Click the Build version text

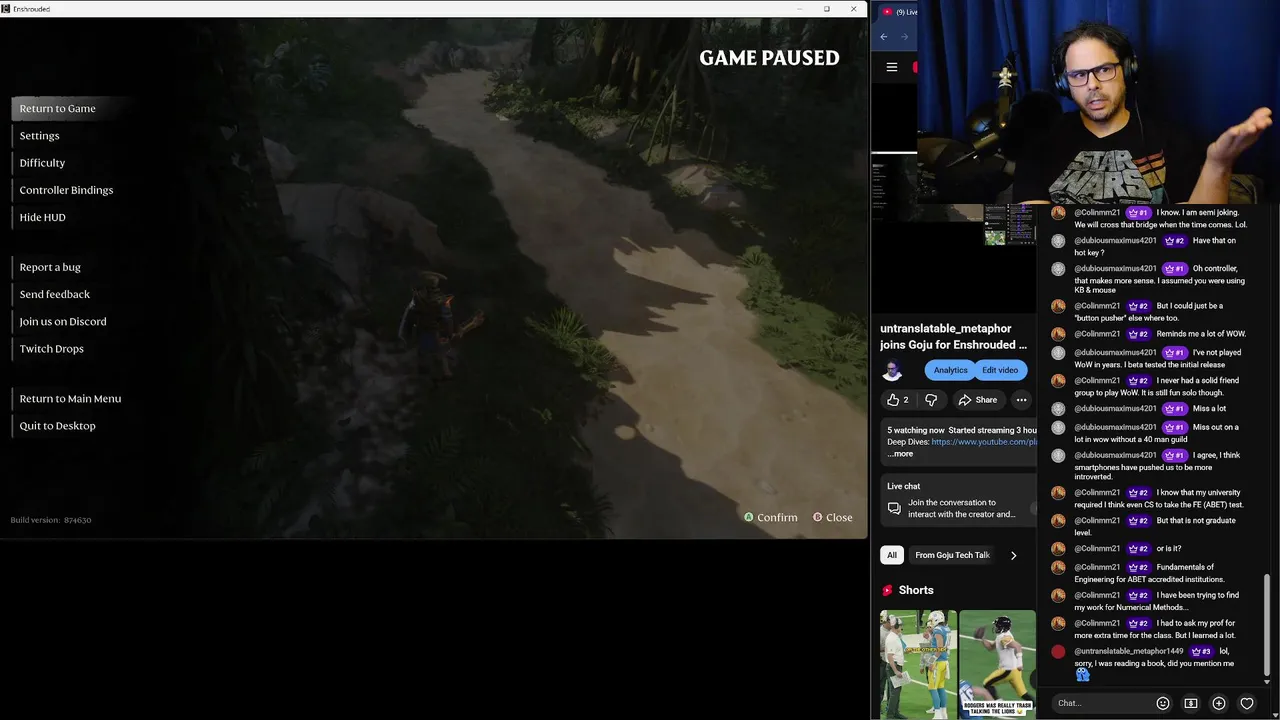51,520
